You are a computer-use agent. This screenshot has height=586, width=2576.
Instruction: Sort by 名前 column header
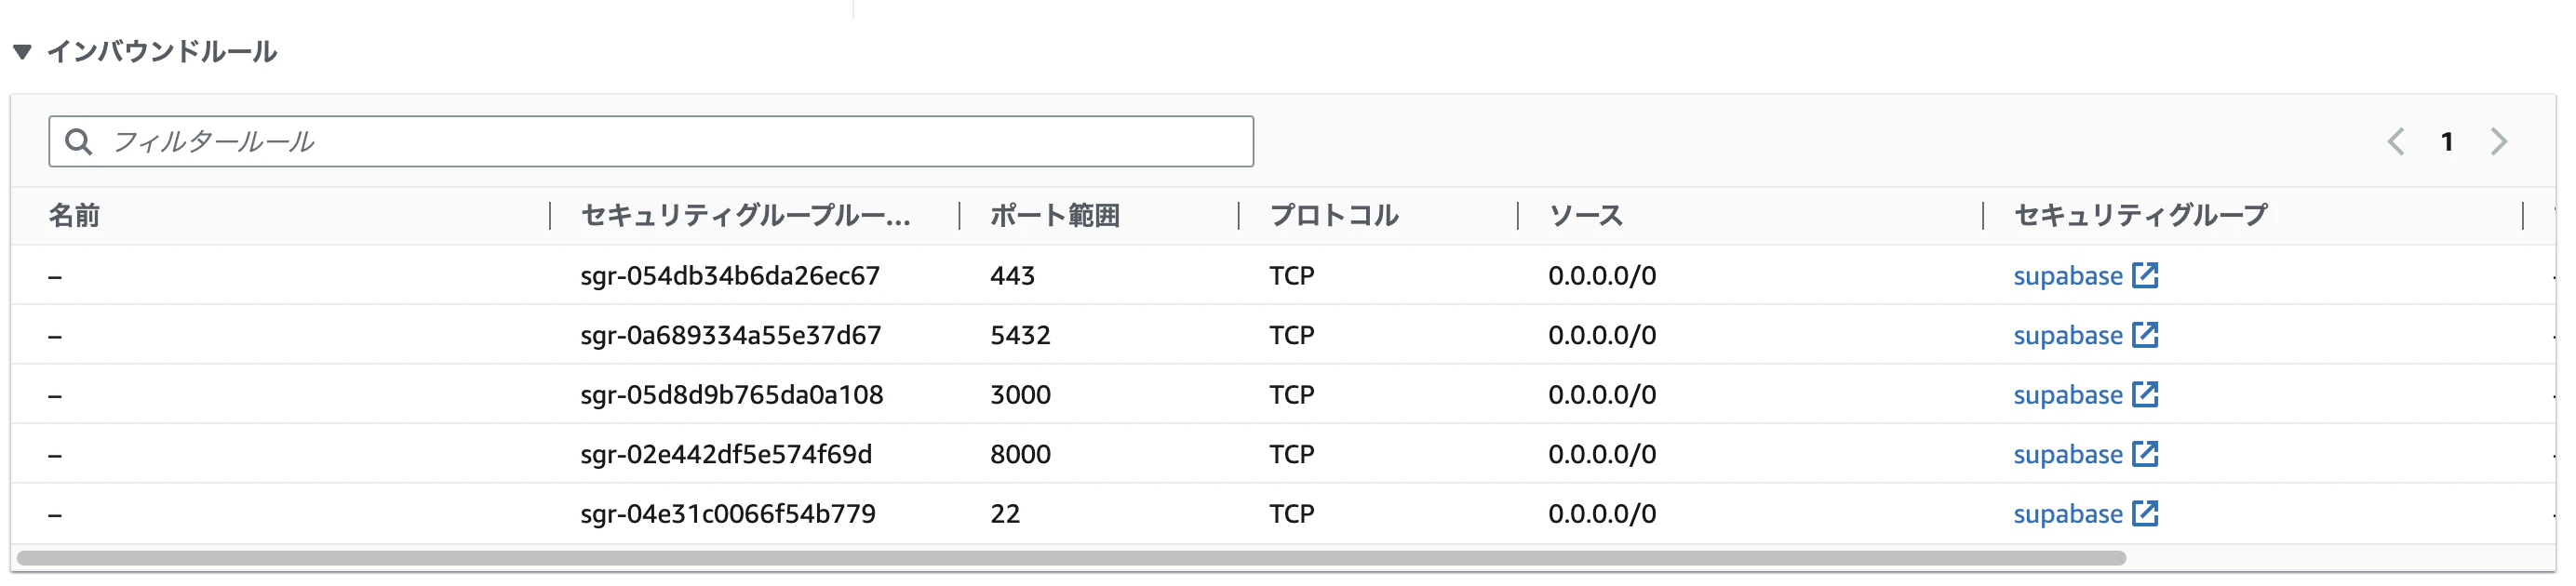[x=74, y=215]
